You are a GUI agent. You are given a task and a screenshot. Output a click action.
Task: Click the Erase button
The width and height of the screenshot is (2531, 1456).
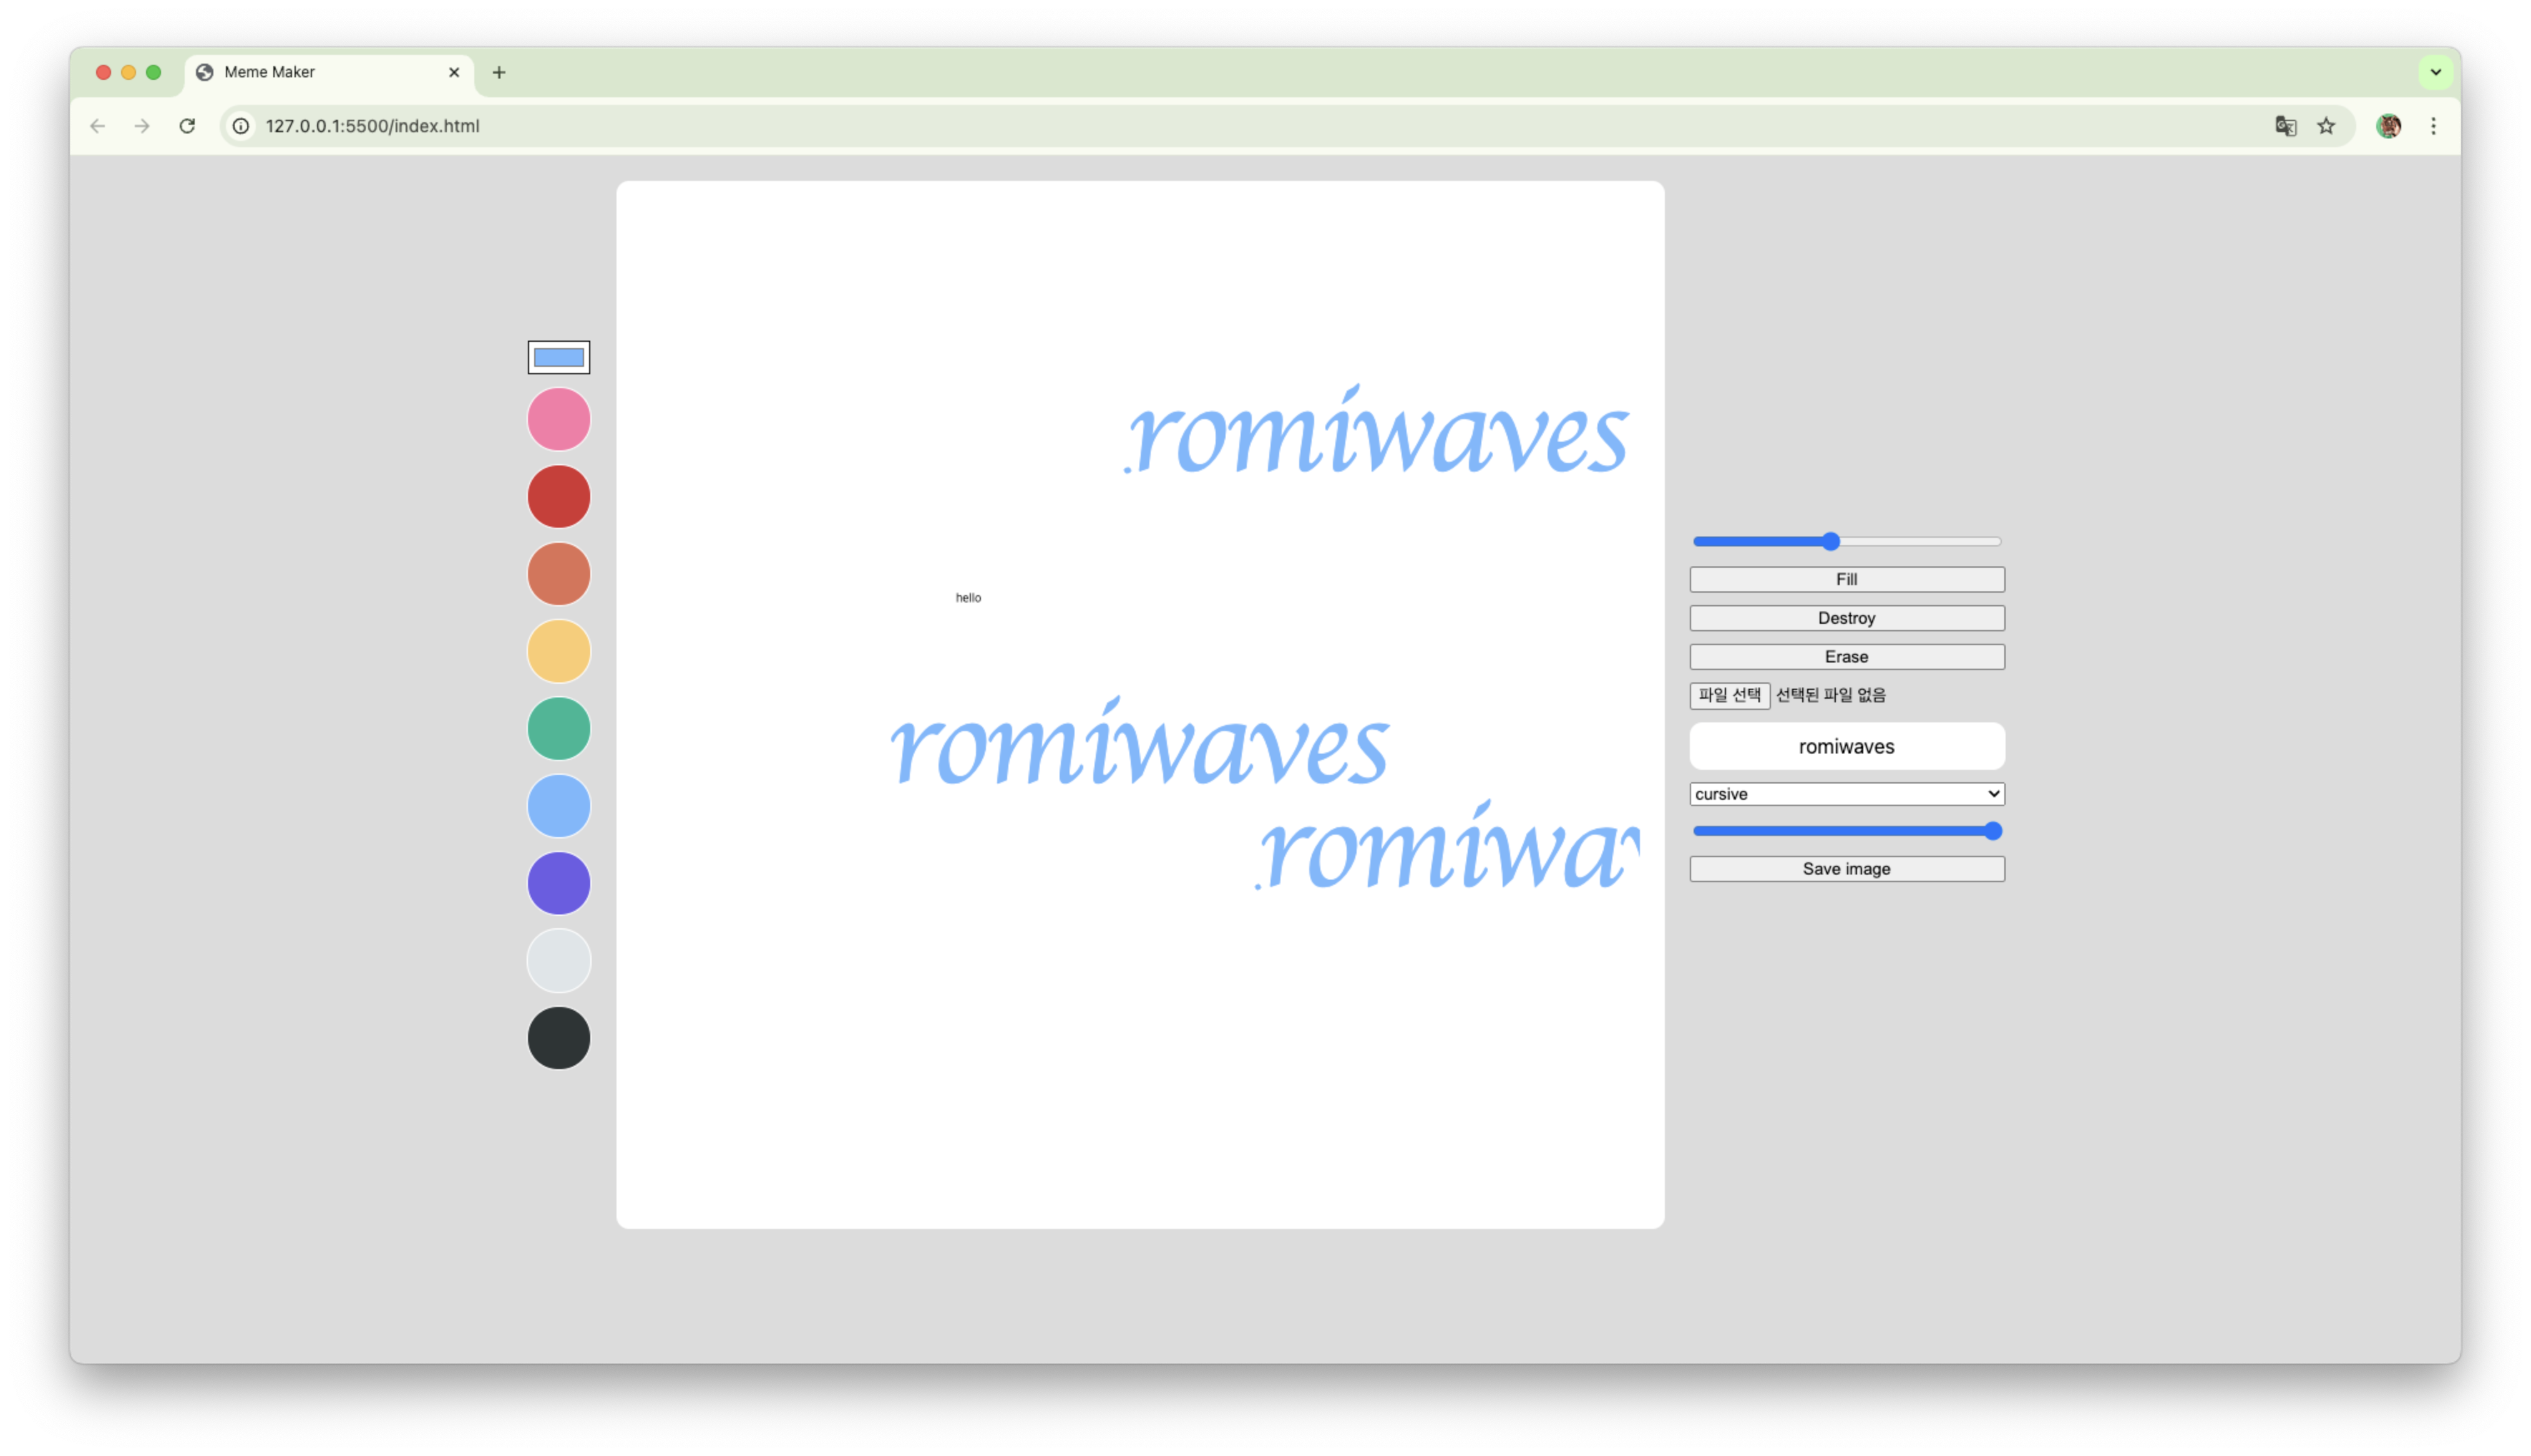pyautogui.click(x=1846, y=657)
